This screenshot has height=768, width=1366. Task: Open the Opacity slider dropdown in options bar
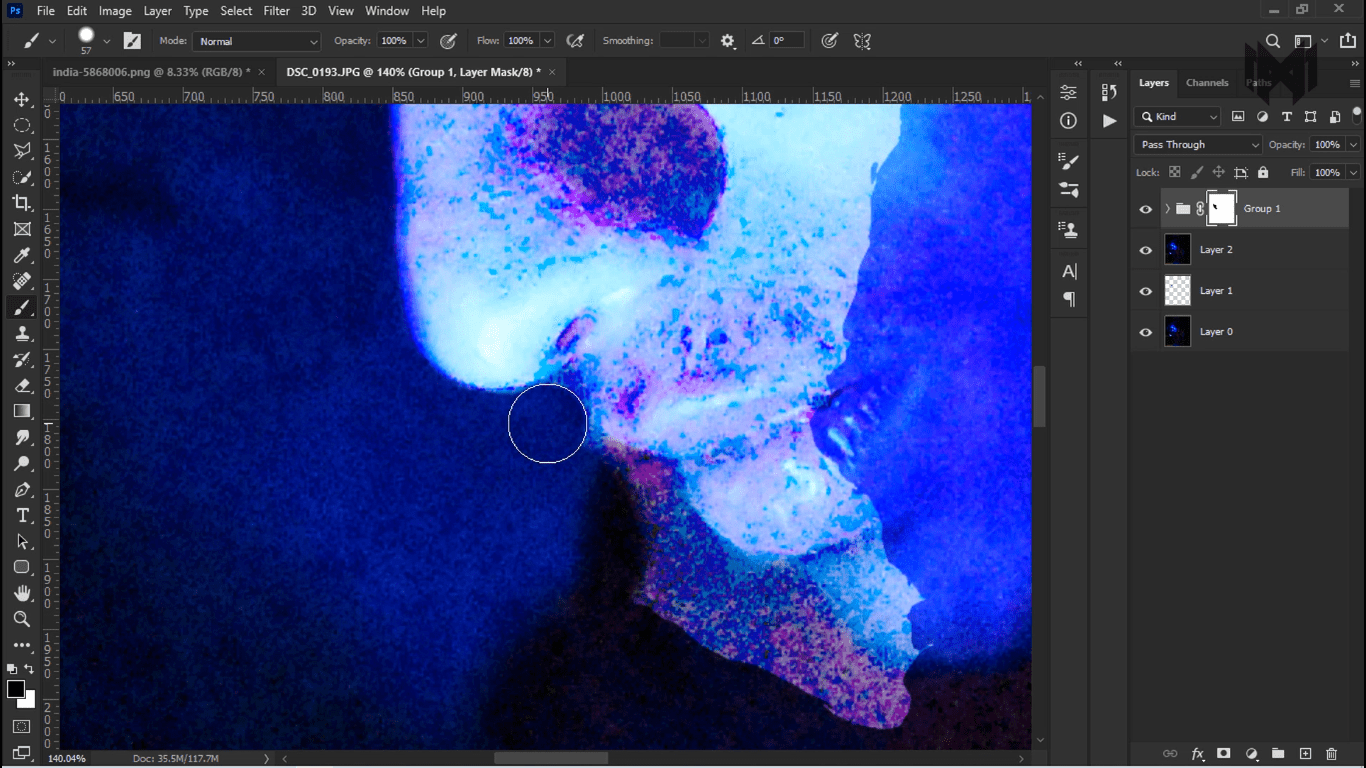pos(421,41)
